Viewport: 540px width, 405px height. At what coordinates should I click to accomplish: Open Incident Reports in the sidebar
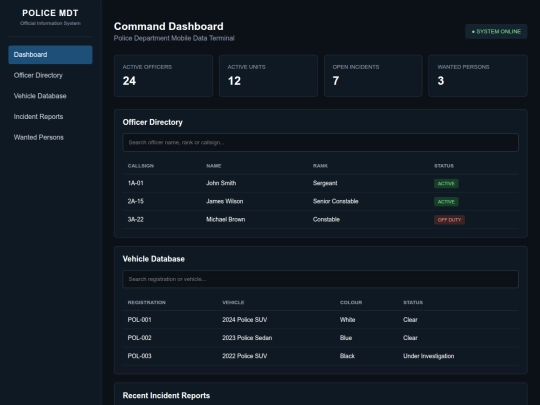(x=50, y=117)
